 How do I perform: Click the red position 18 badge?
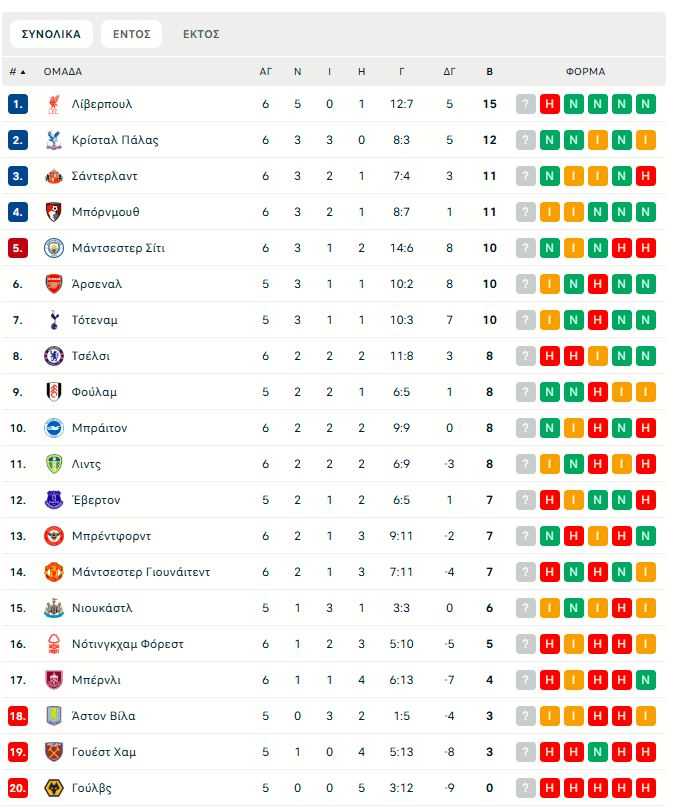(x=18, y=716)
